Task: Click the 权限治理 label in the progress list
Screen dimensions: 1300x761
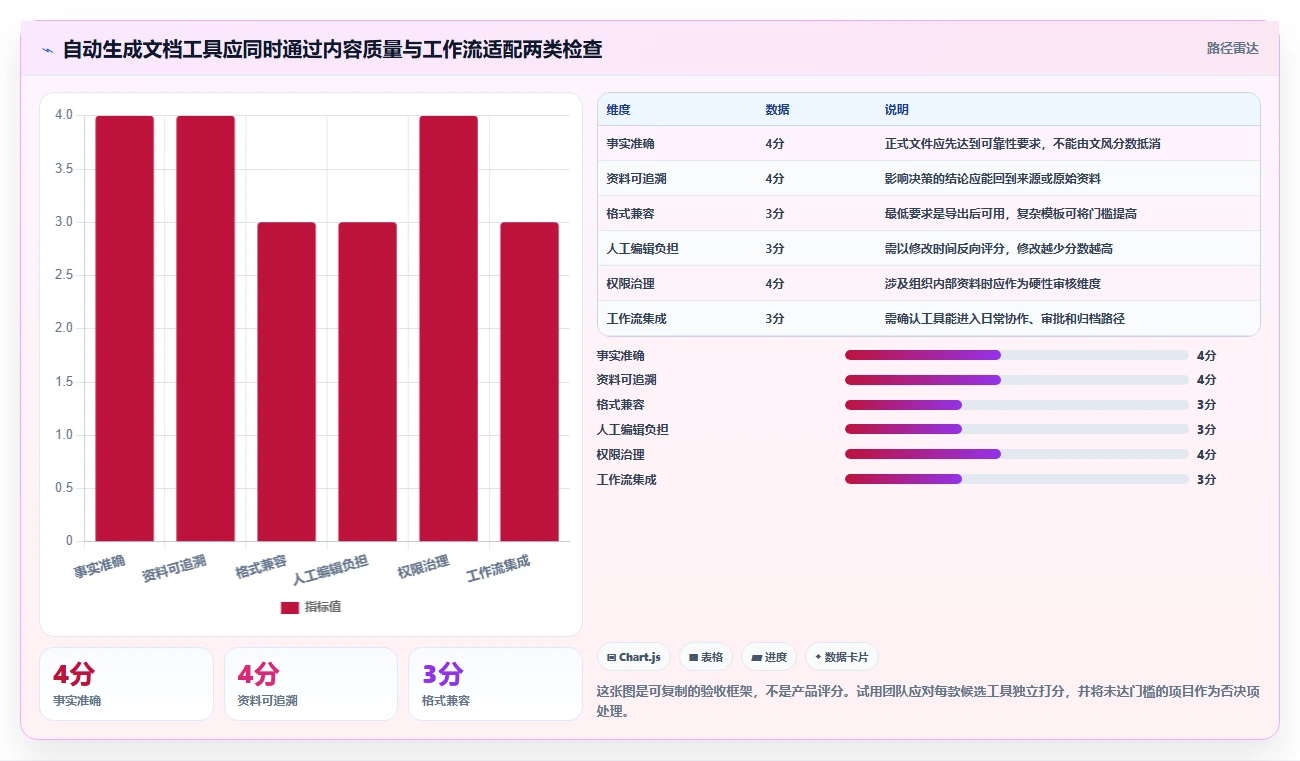Action: (620, 454)
